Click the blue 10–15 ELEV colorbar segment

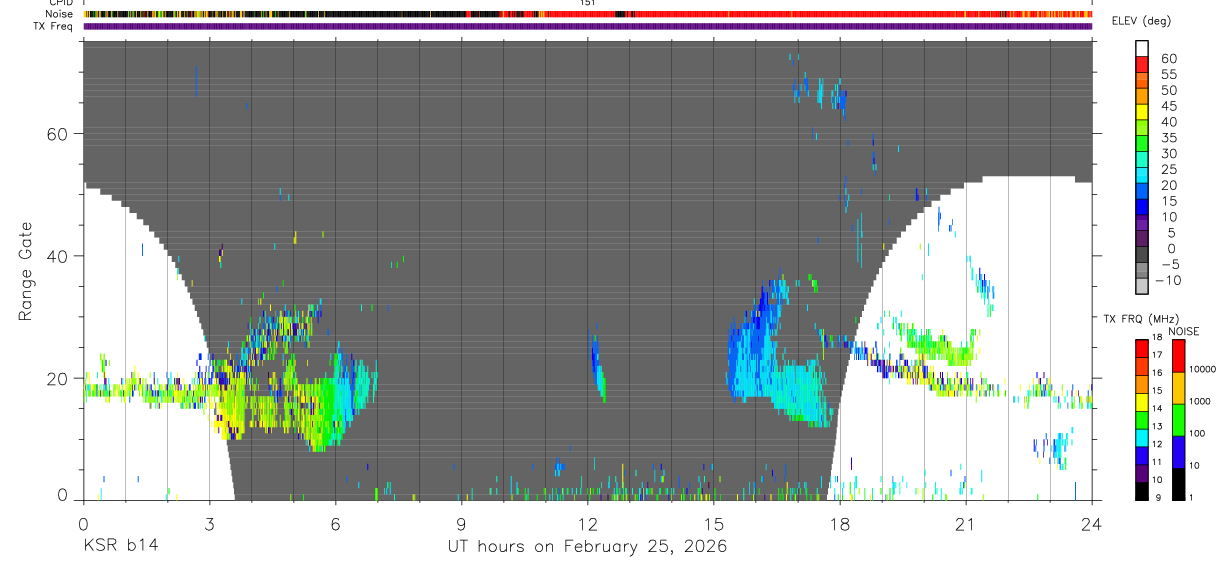1142,209
